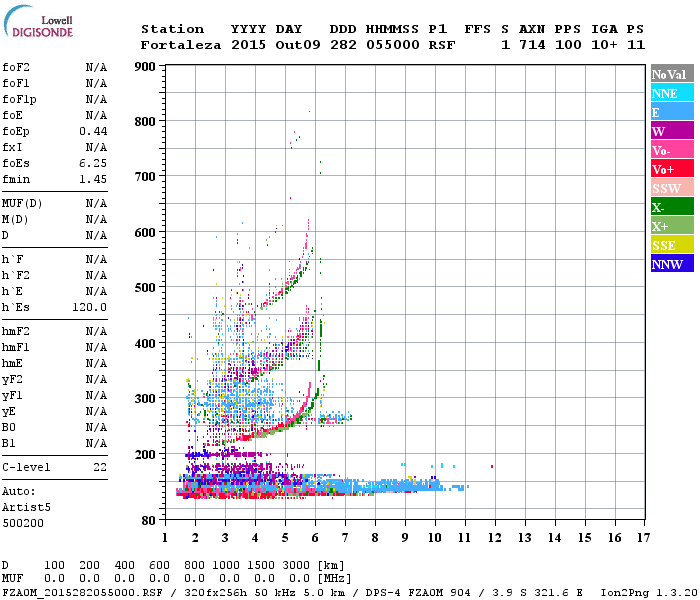Click the 3000 km distance column header
Image resolution: width=700 pixels, height=600 pixels.
point(296,565)
